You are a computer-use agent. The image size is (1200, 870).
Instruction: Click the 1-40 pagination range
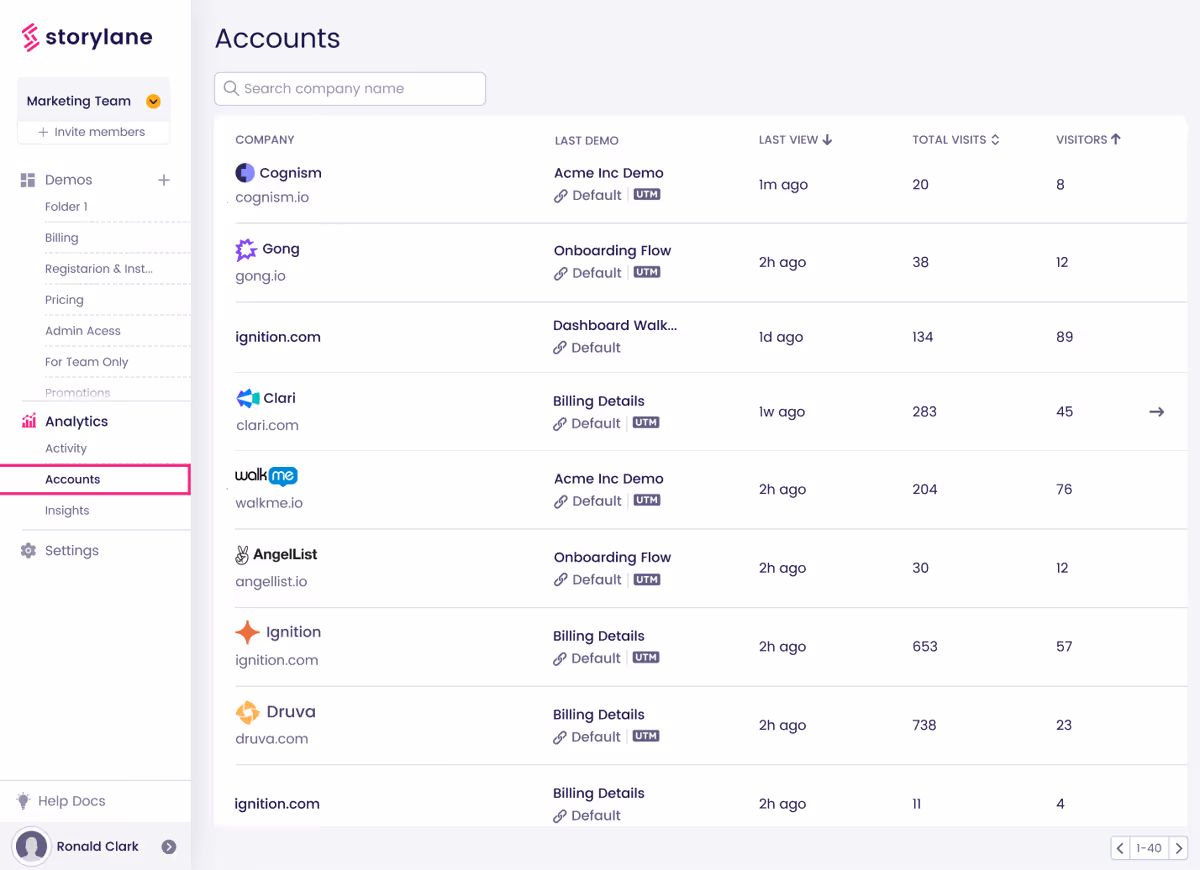click(x=1149, y=848)
